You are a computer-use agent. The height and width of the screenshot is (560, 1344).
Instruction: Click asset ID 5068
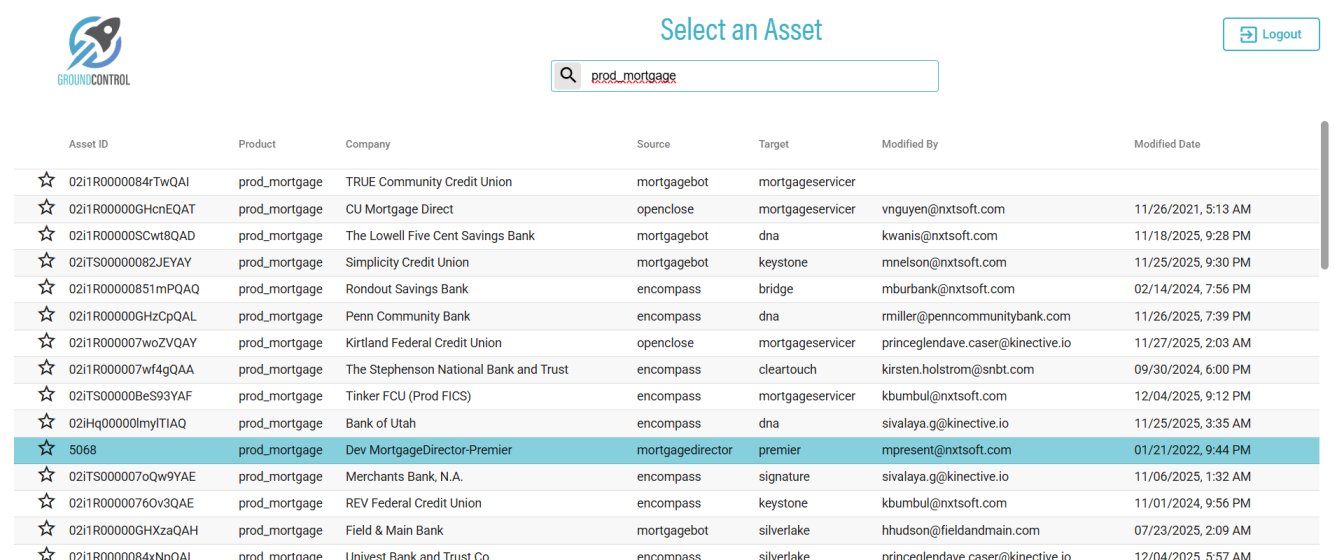[x=83, y=450]
